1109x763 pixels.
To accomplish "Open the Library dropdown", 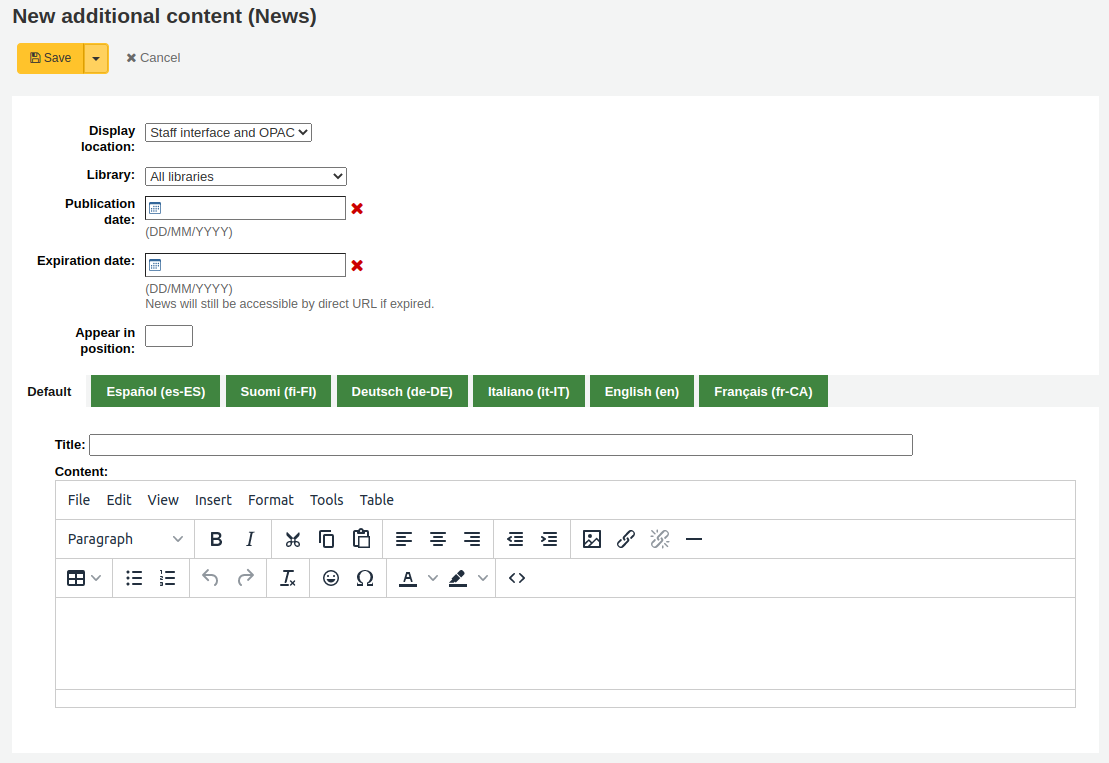I will tap(245, 176).
